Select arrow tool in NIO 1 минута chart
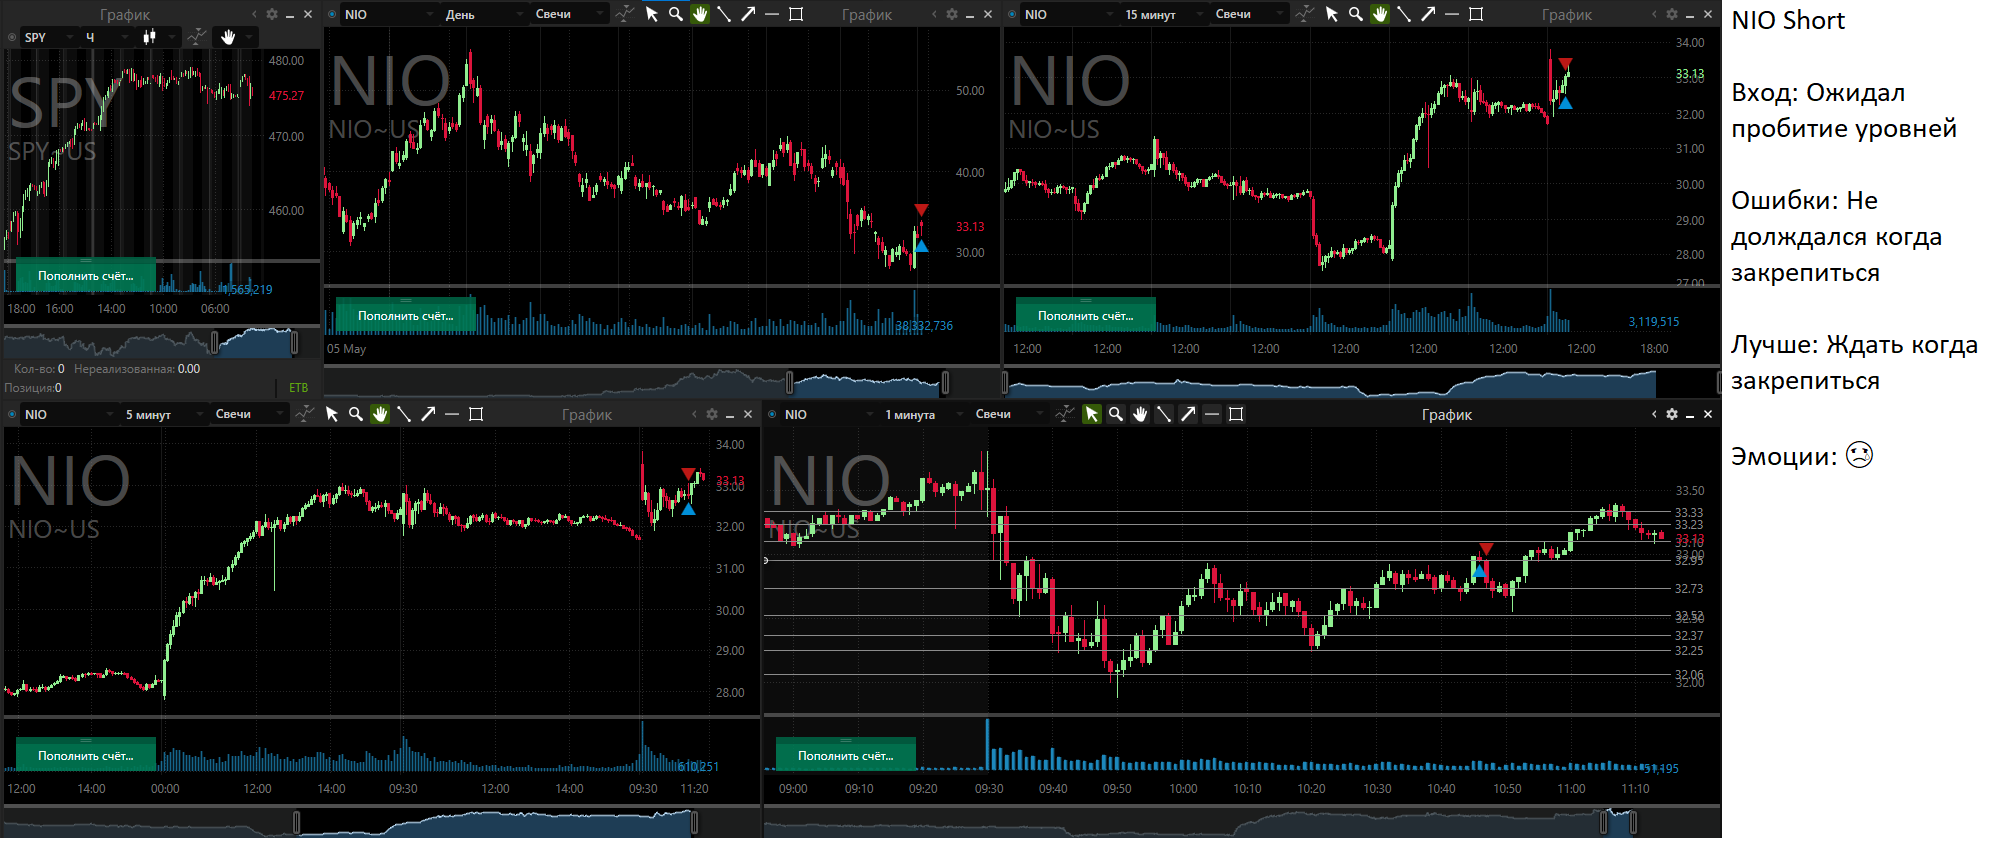This screenshot has width=1998, height=842. click(1188, 414)
